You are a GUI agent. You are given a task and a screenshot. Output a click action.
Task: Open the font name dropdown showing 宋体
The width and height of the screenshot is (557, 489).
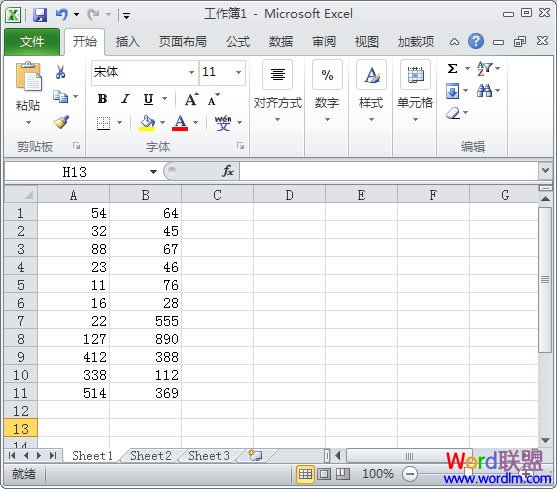pos(144,72)
